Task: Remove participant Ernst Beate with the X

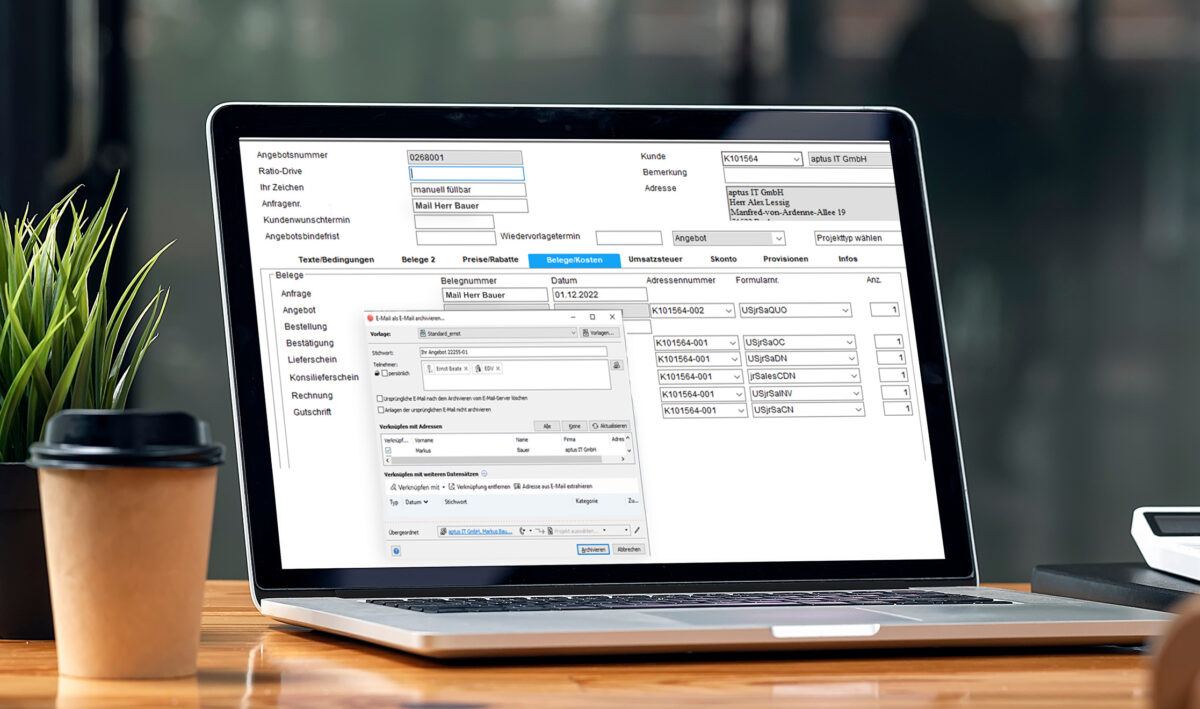Action: coord(466,369)
